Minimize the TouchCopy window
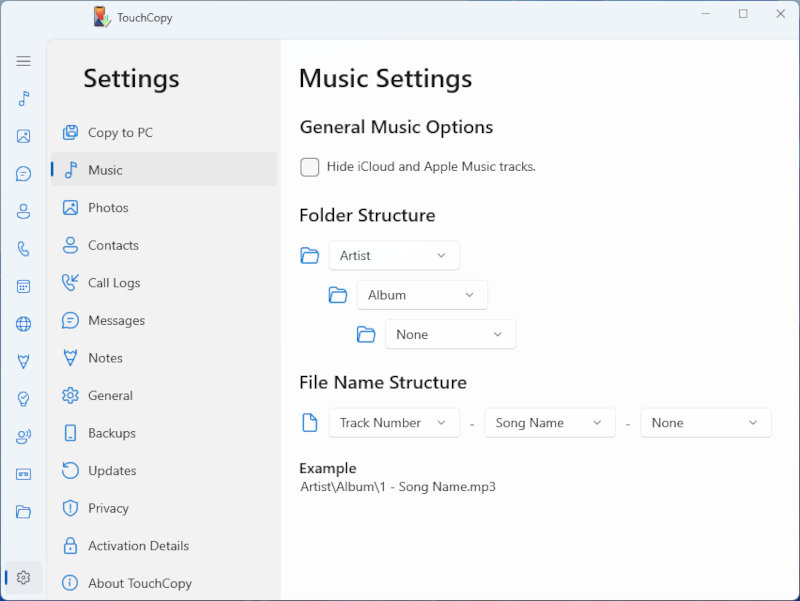This screenshot has height=601, width=800. click(x=706, y=14)
